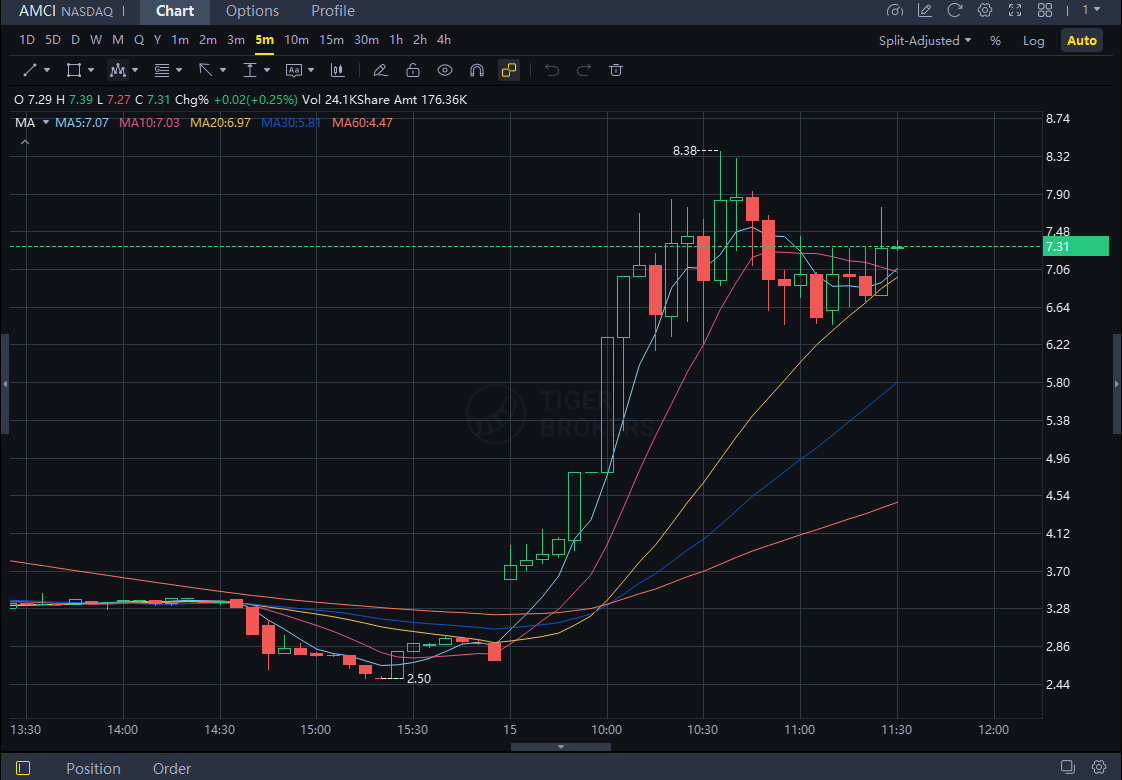This screenshot has height=780, width=1122.
Task: Open the text tool dropdown arrow
Action: click(311, 70)
